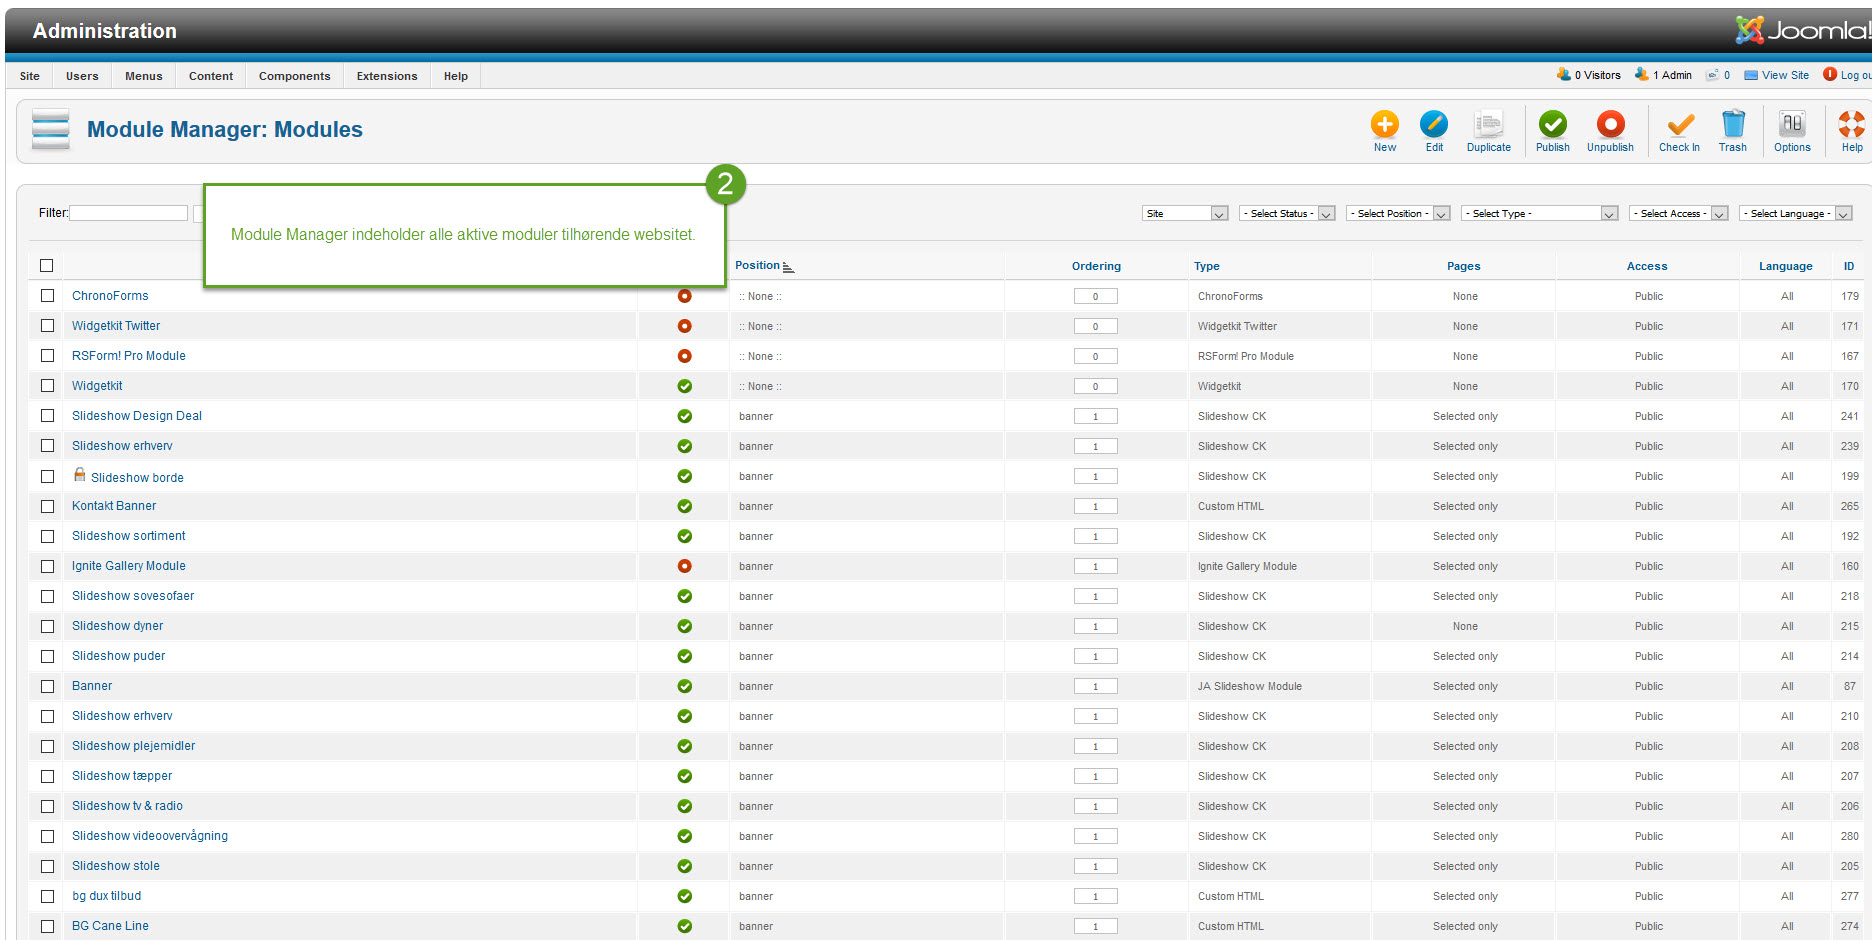Open the Help menu in menu bar
Viewport: 1872px width, 940px height.
pyautogui.click(x=456, y=76)
